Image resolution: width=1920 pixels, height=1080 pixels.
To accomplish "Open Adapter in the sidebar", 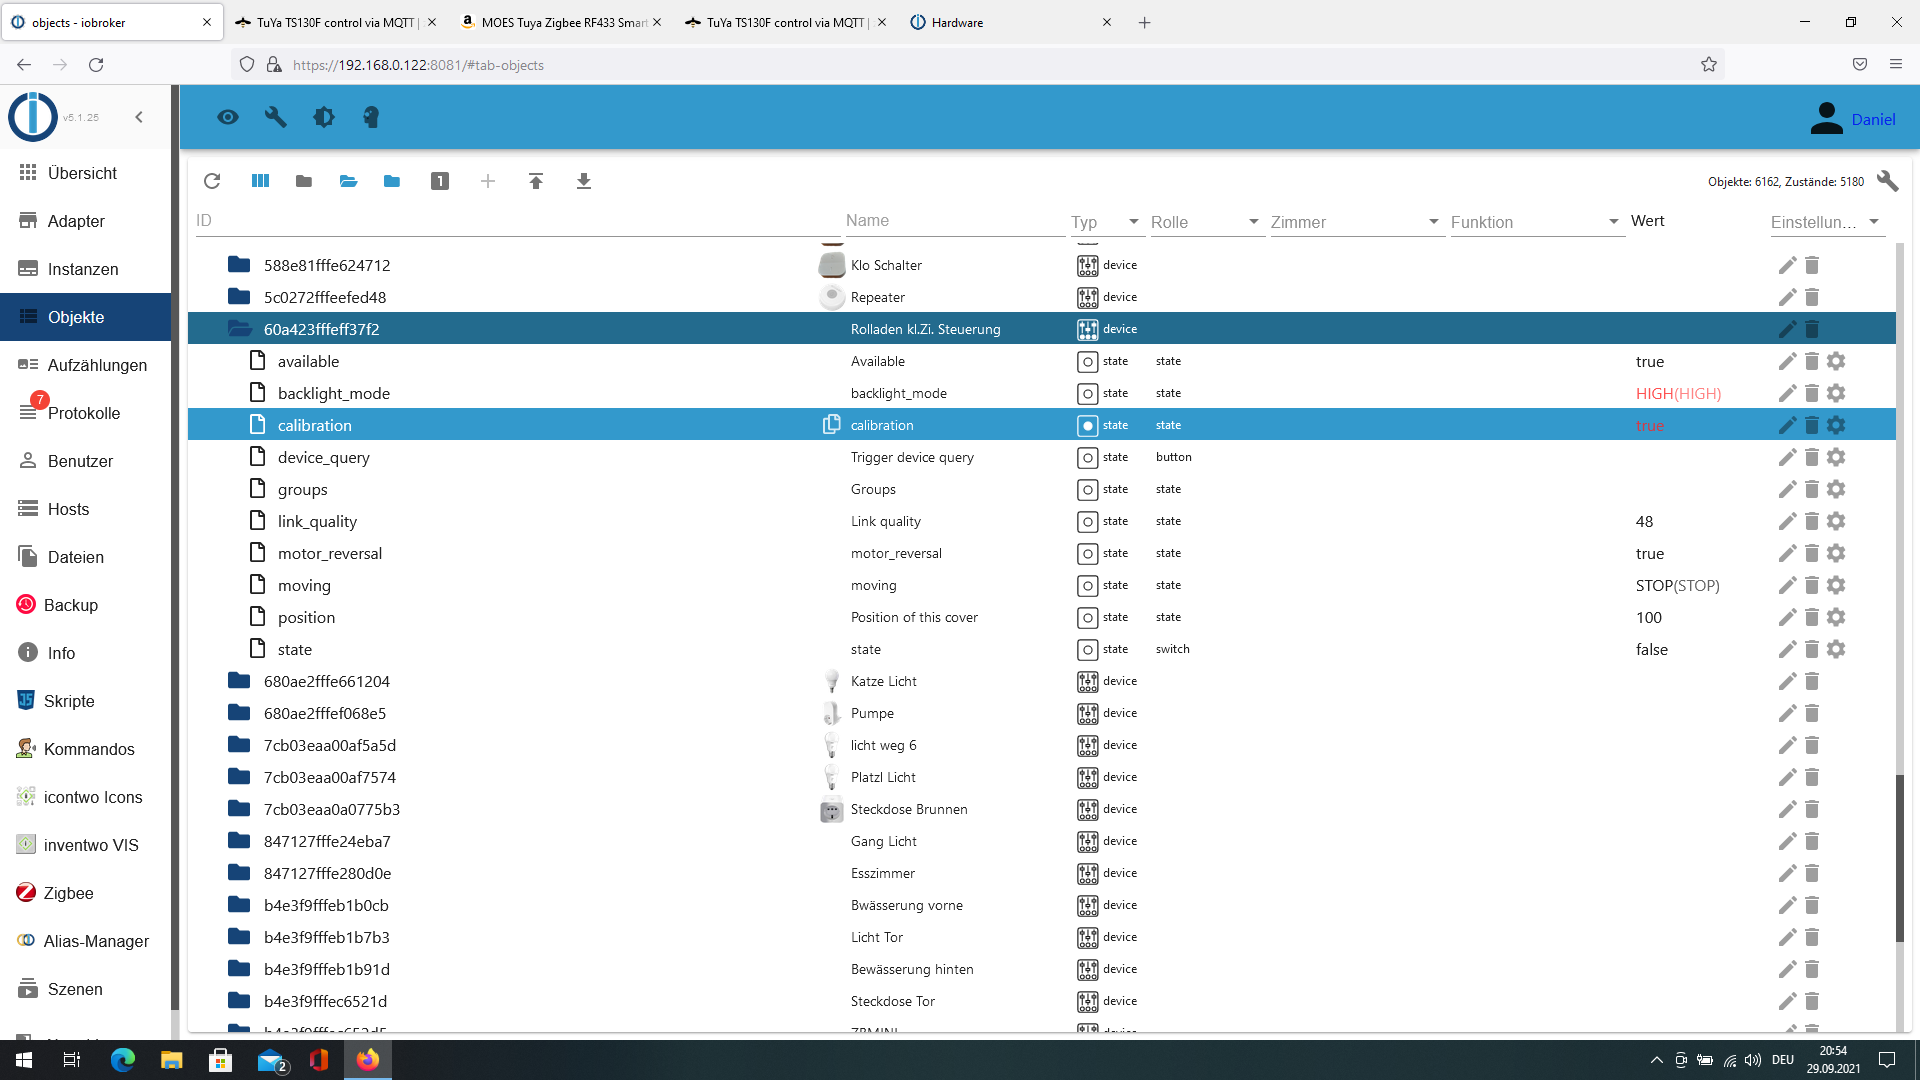I will (86, 221).
